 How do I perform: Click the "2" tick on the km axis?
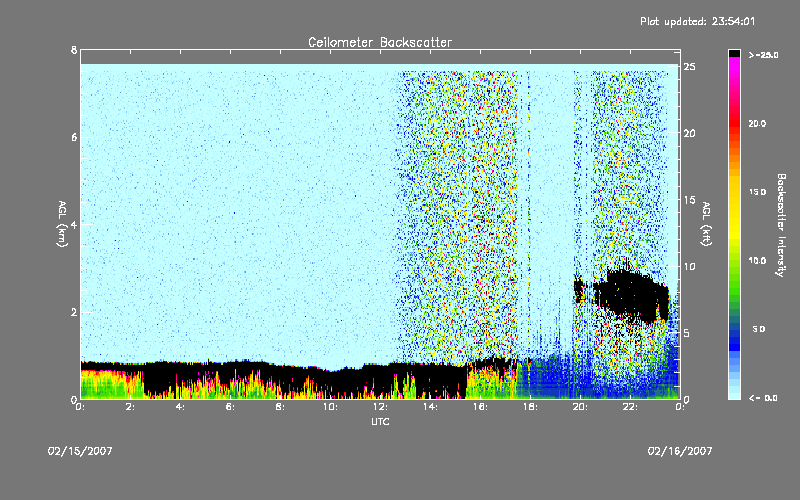74,312
